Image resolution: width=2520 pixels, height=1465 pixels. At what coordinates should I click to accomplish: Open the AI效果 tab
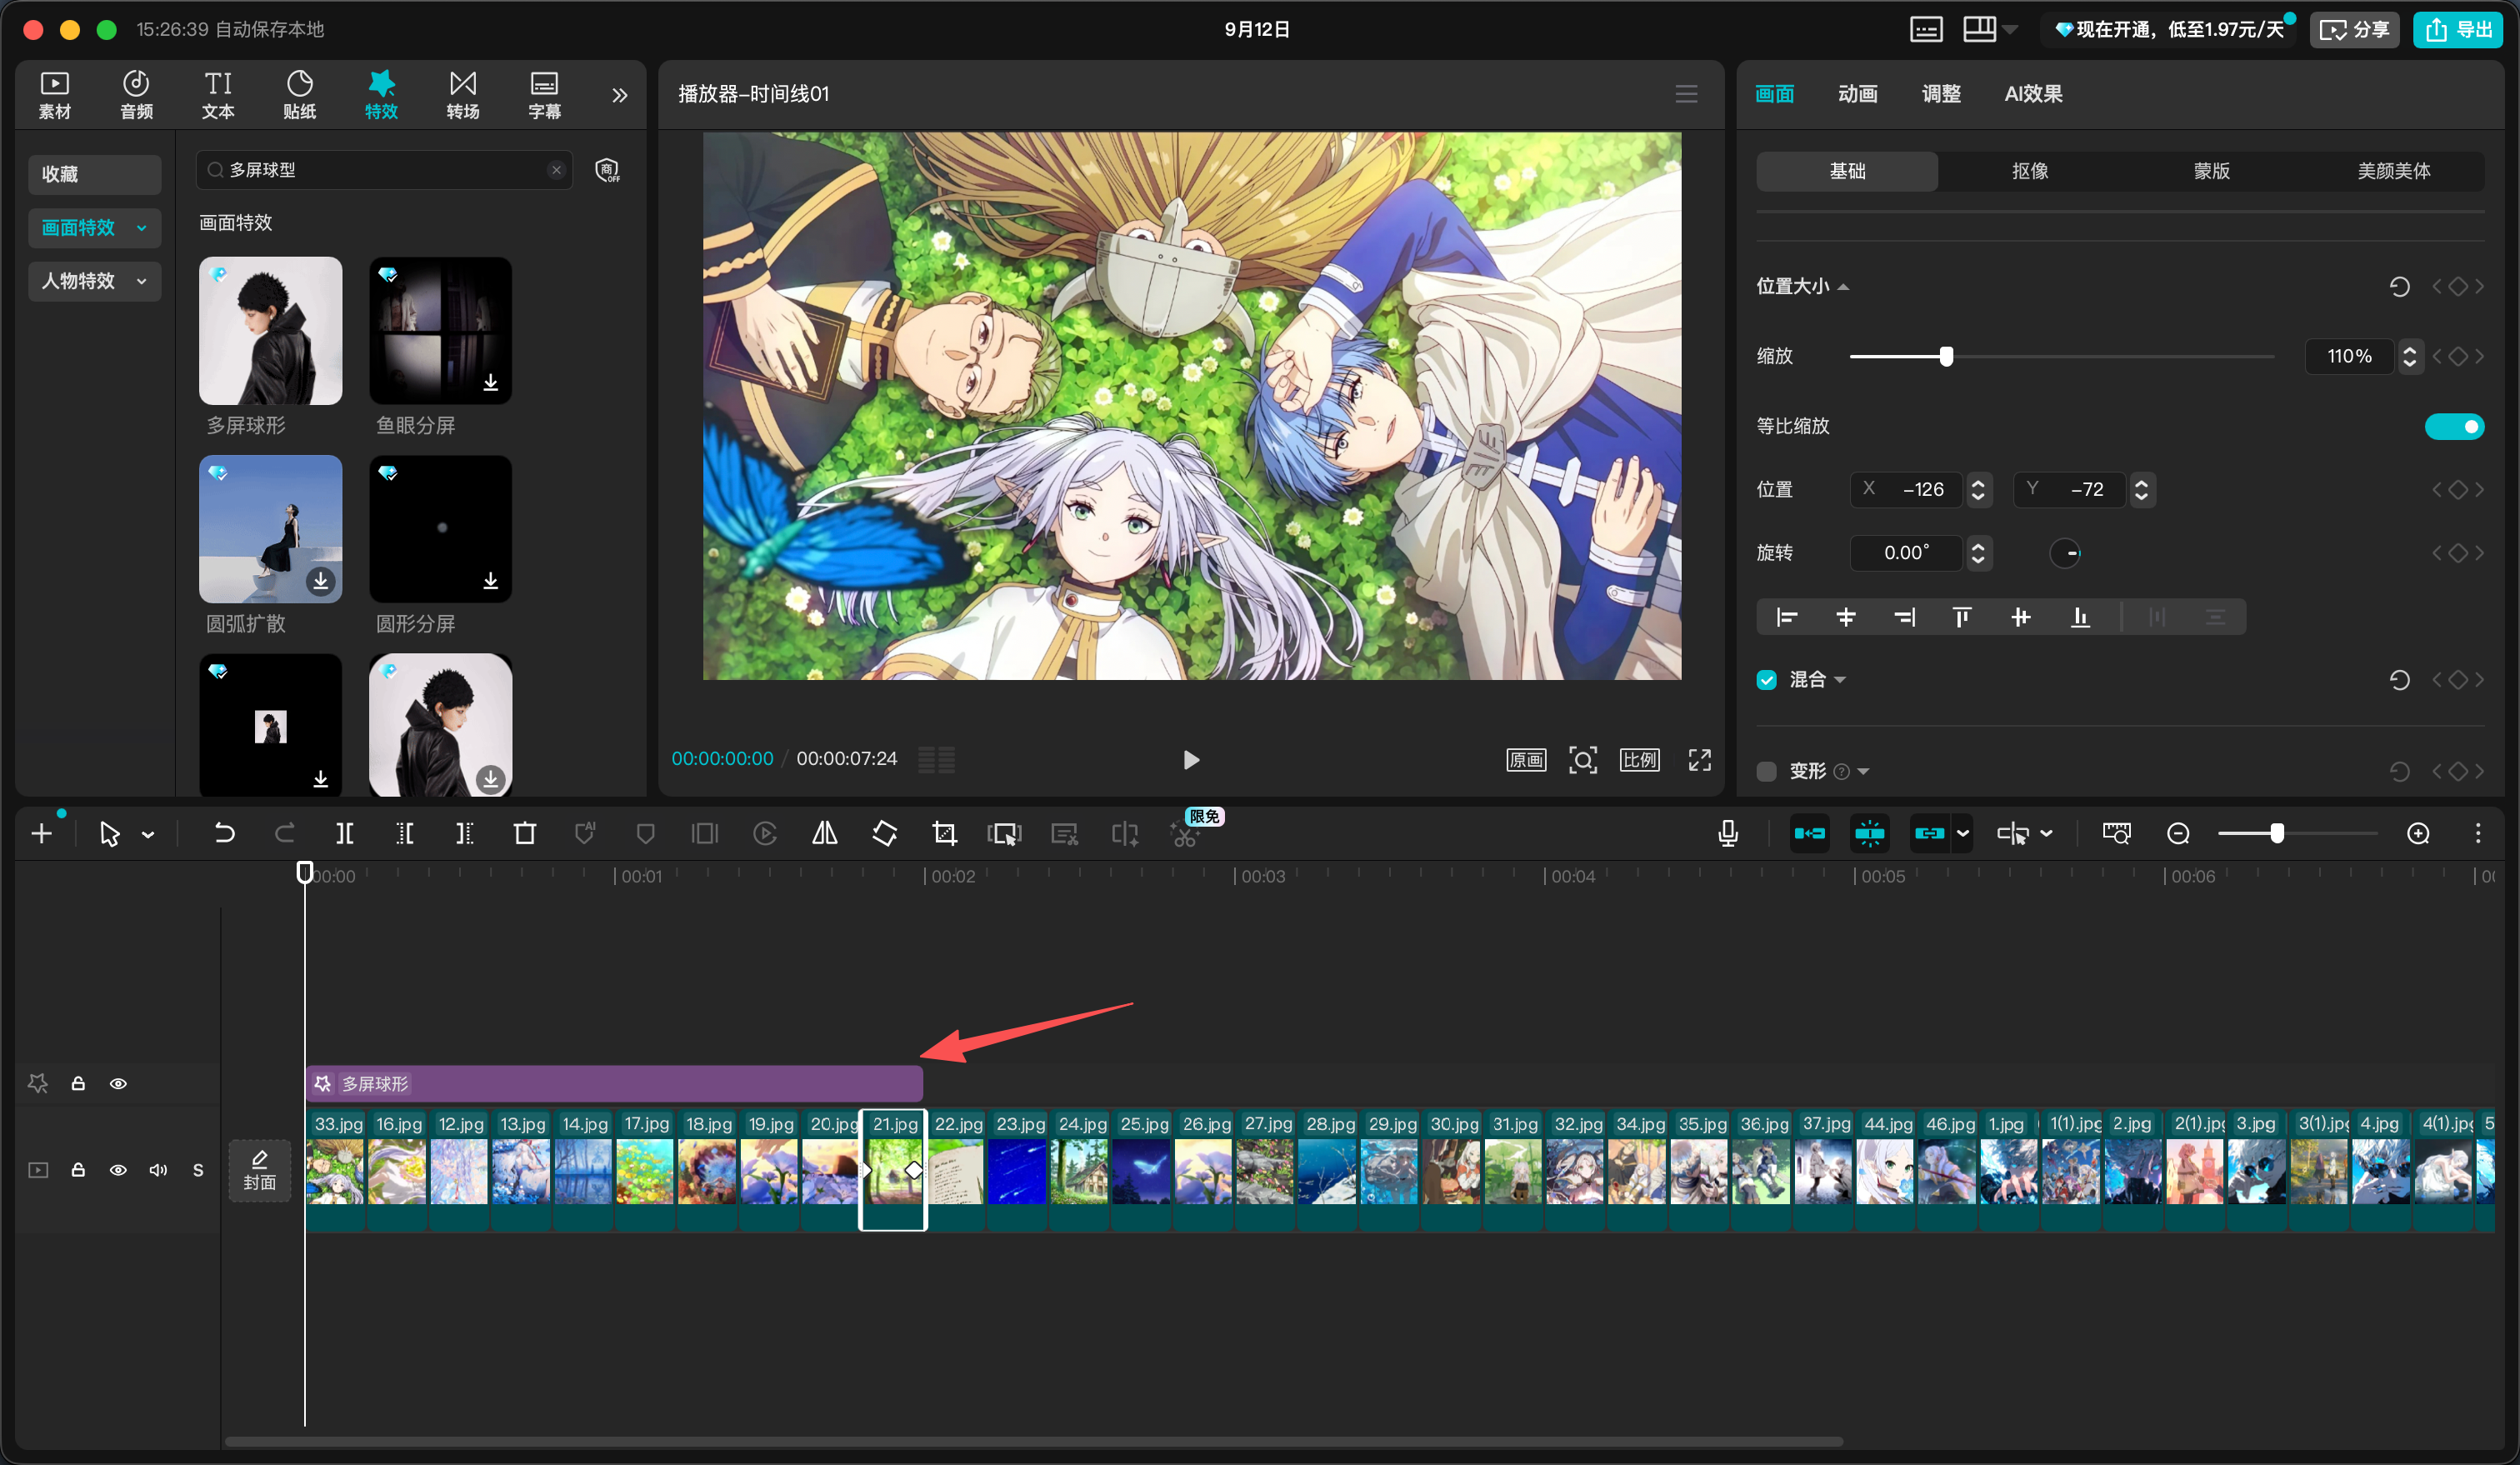tap(2033, 94)
